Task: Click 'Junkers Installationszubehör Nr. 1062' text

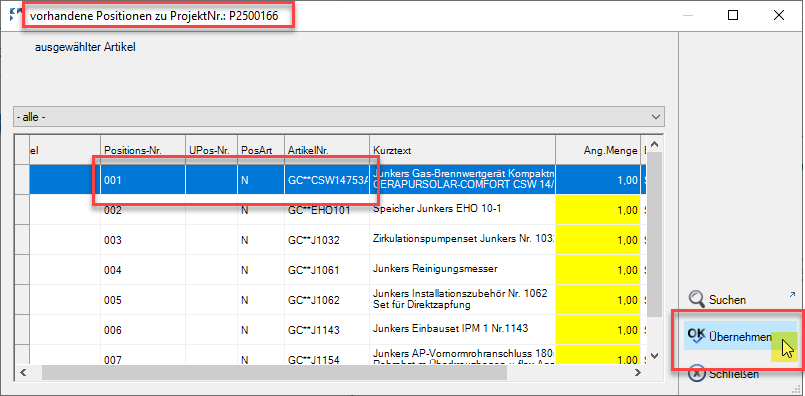Action: 460,294
